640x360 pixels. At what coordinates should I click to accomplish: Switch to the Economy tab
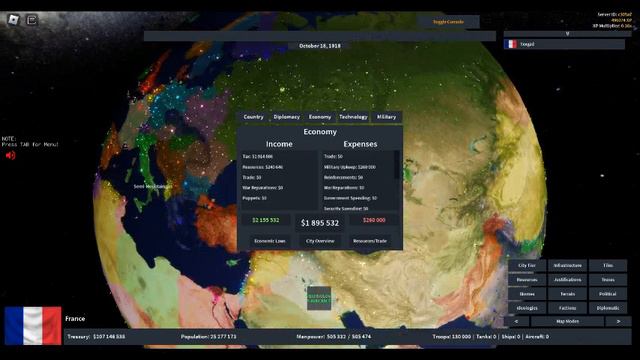[x=320, y=117]
